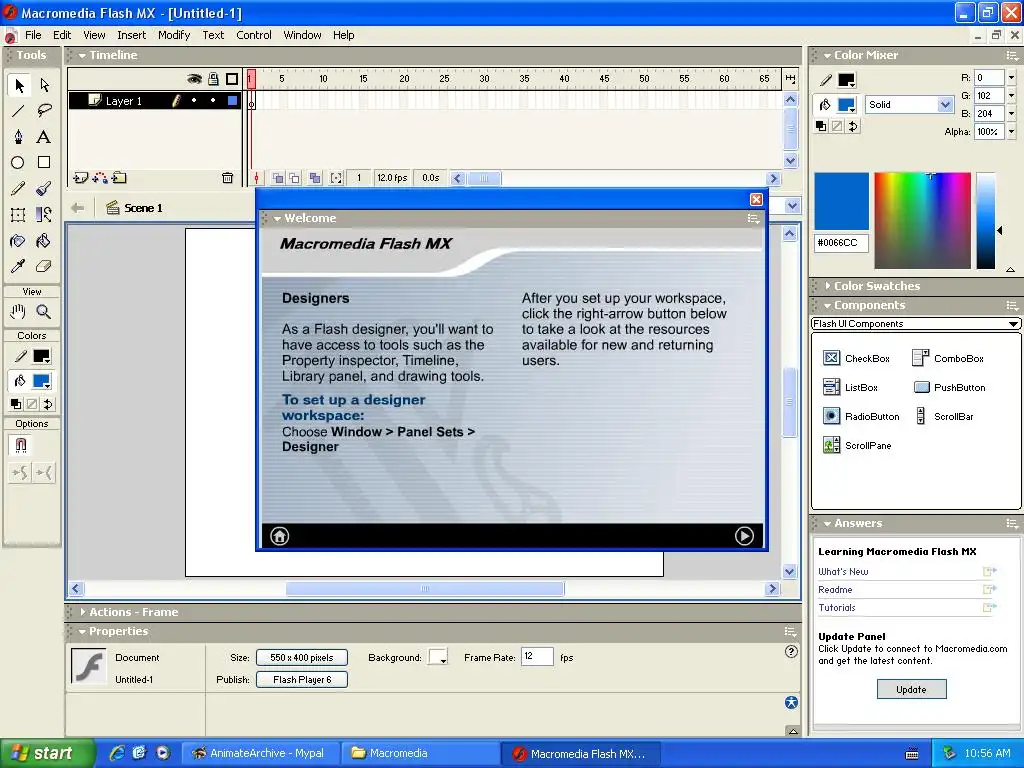Collapse the Properties panel
This screenshot has width=1024, height=768.
tap(82, 632)
